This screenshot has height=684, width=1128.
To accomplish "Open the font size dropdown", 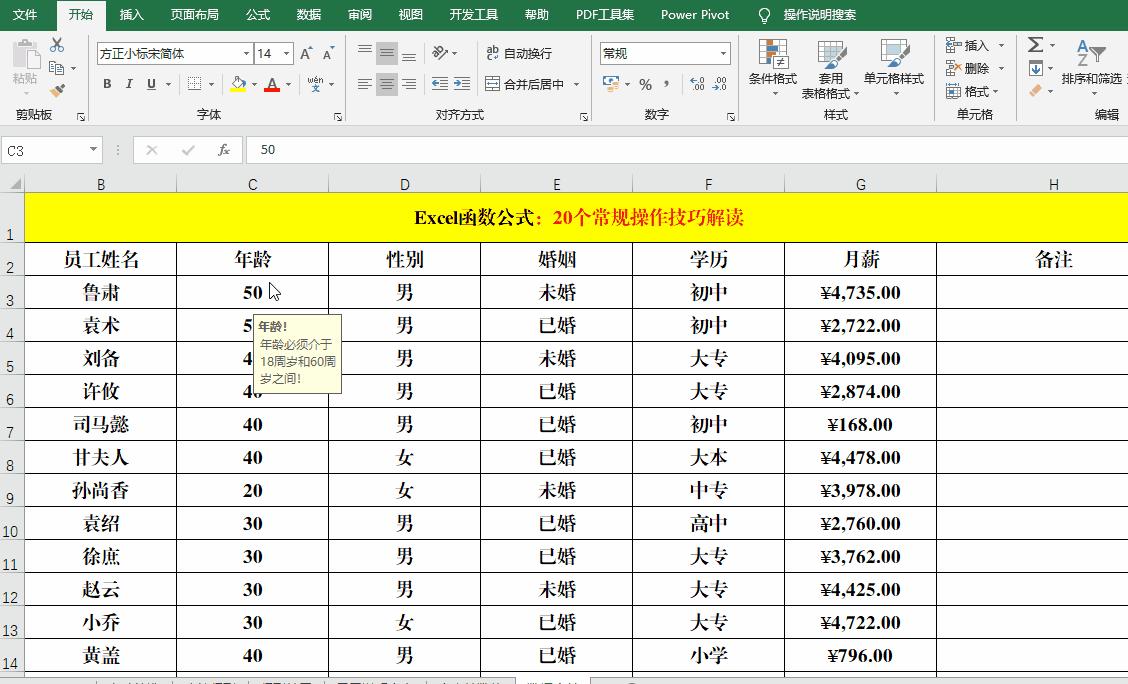I will pyautogui.click(x=288, y=52).
